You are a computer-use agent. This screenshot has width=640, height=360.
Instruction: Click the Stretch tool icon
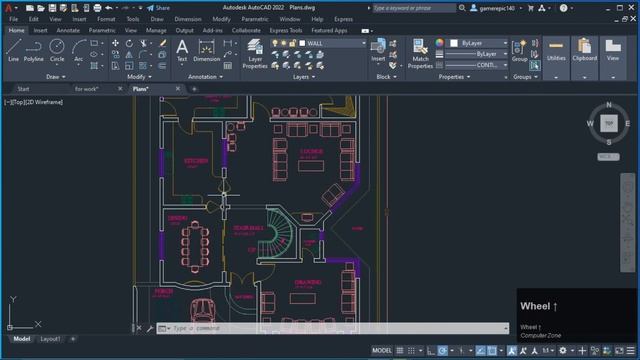(116, 65)
